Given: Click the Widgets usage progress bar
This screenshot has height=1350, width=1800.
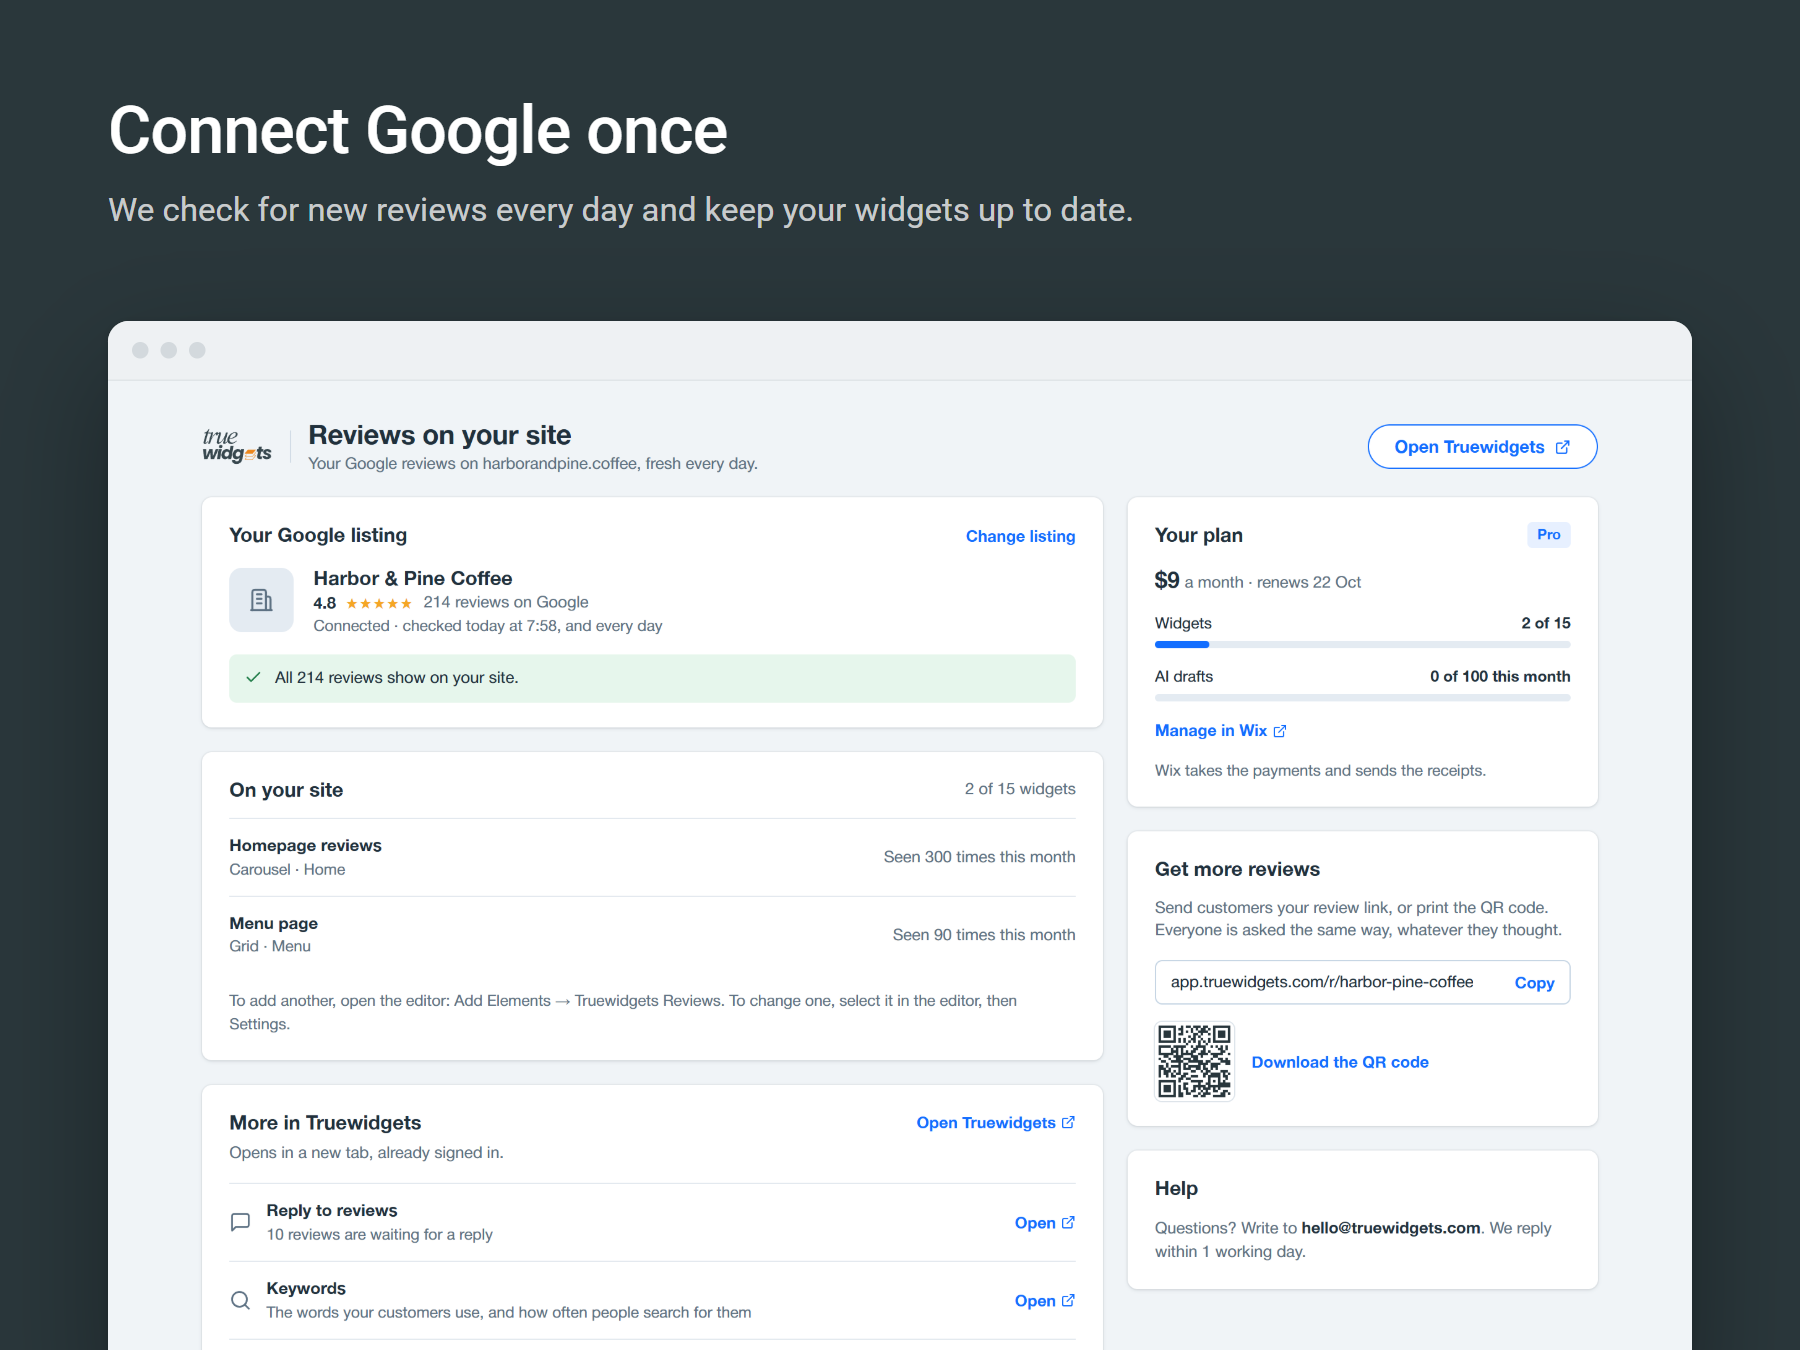Looking at the screenshot, I should pyautogui.click(x=1362, y=645).
